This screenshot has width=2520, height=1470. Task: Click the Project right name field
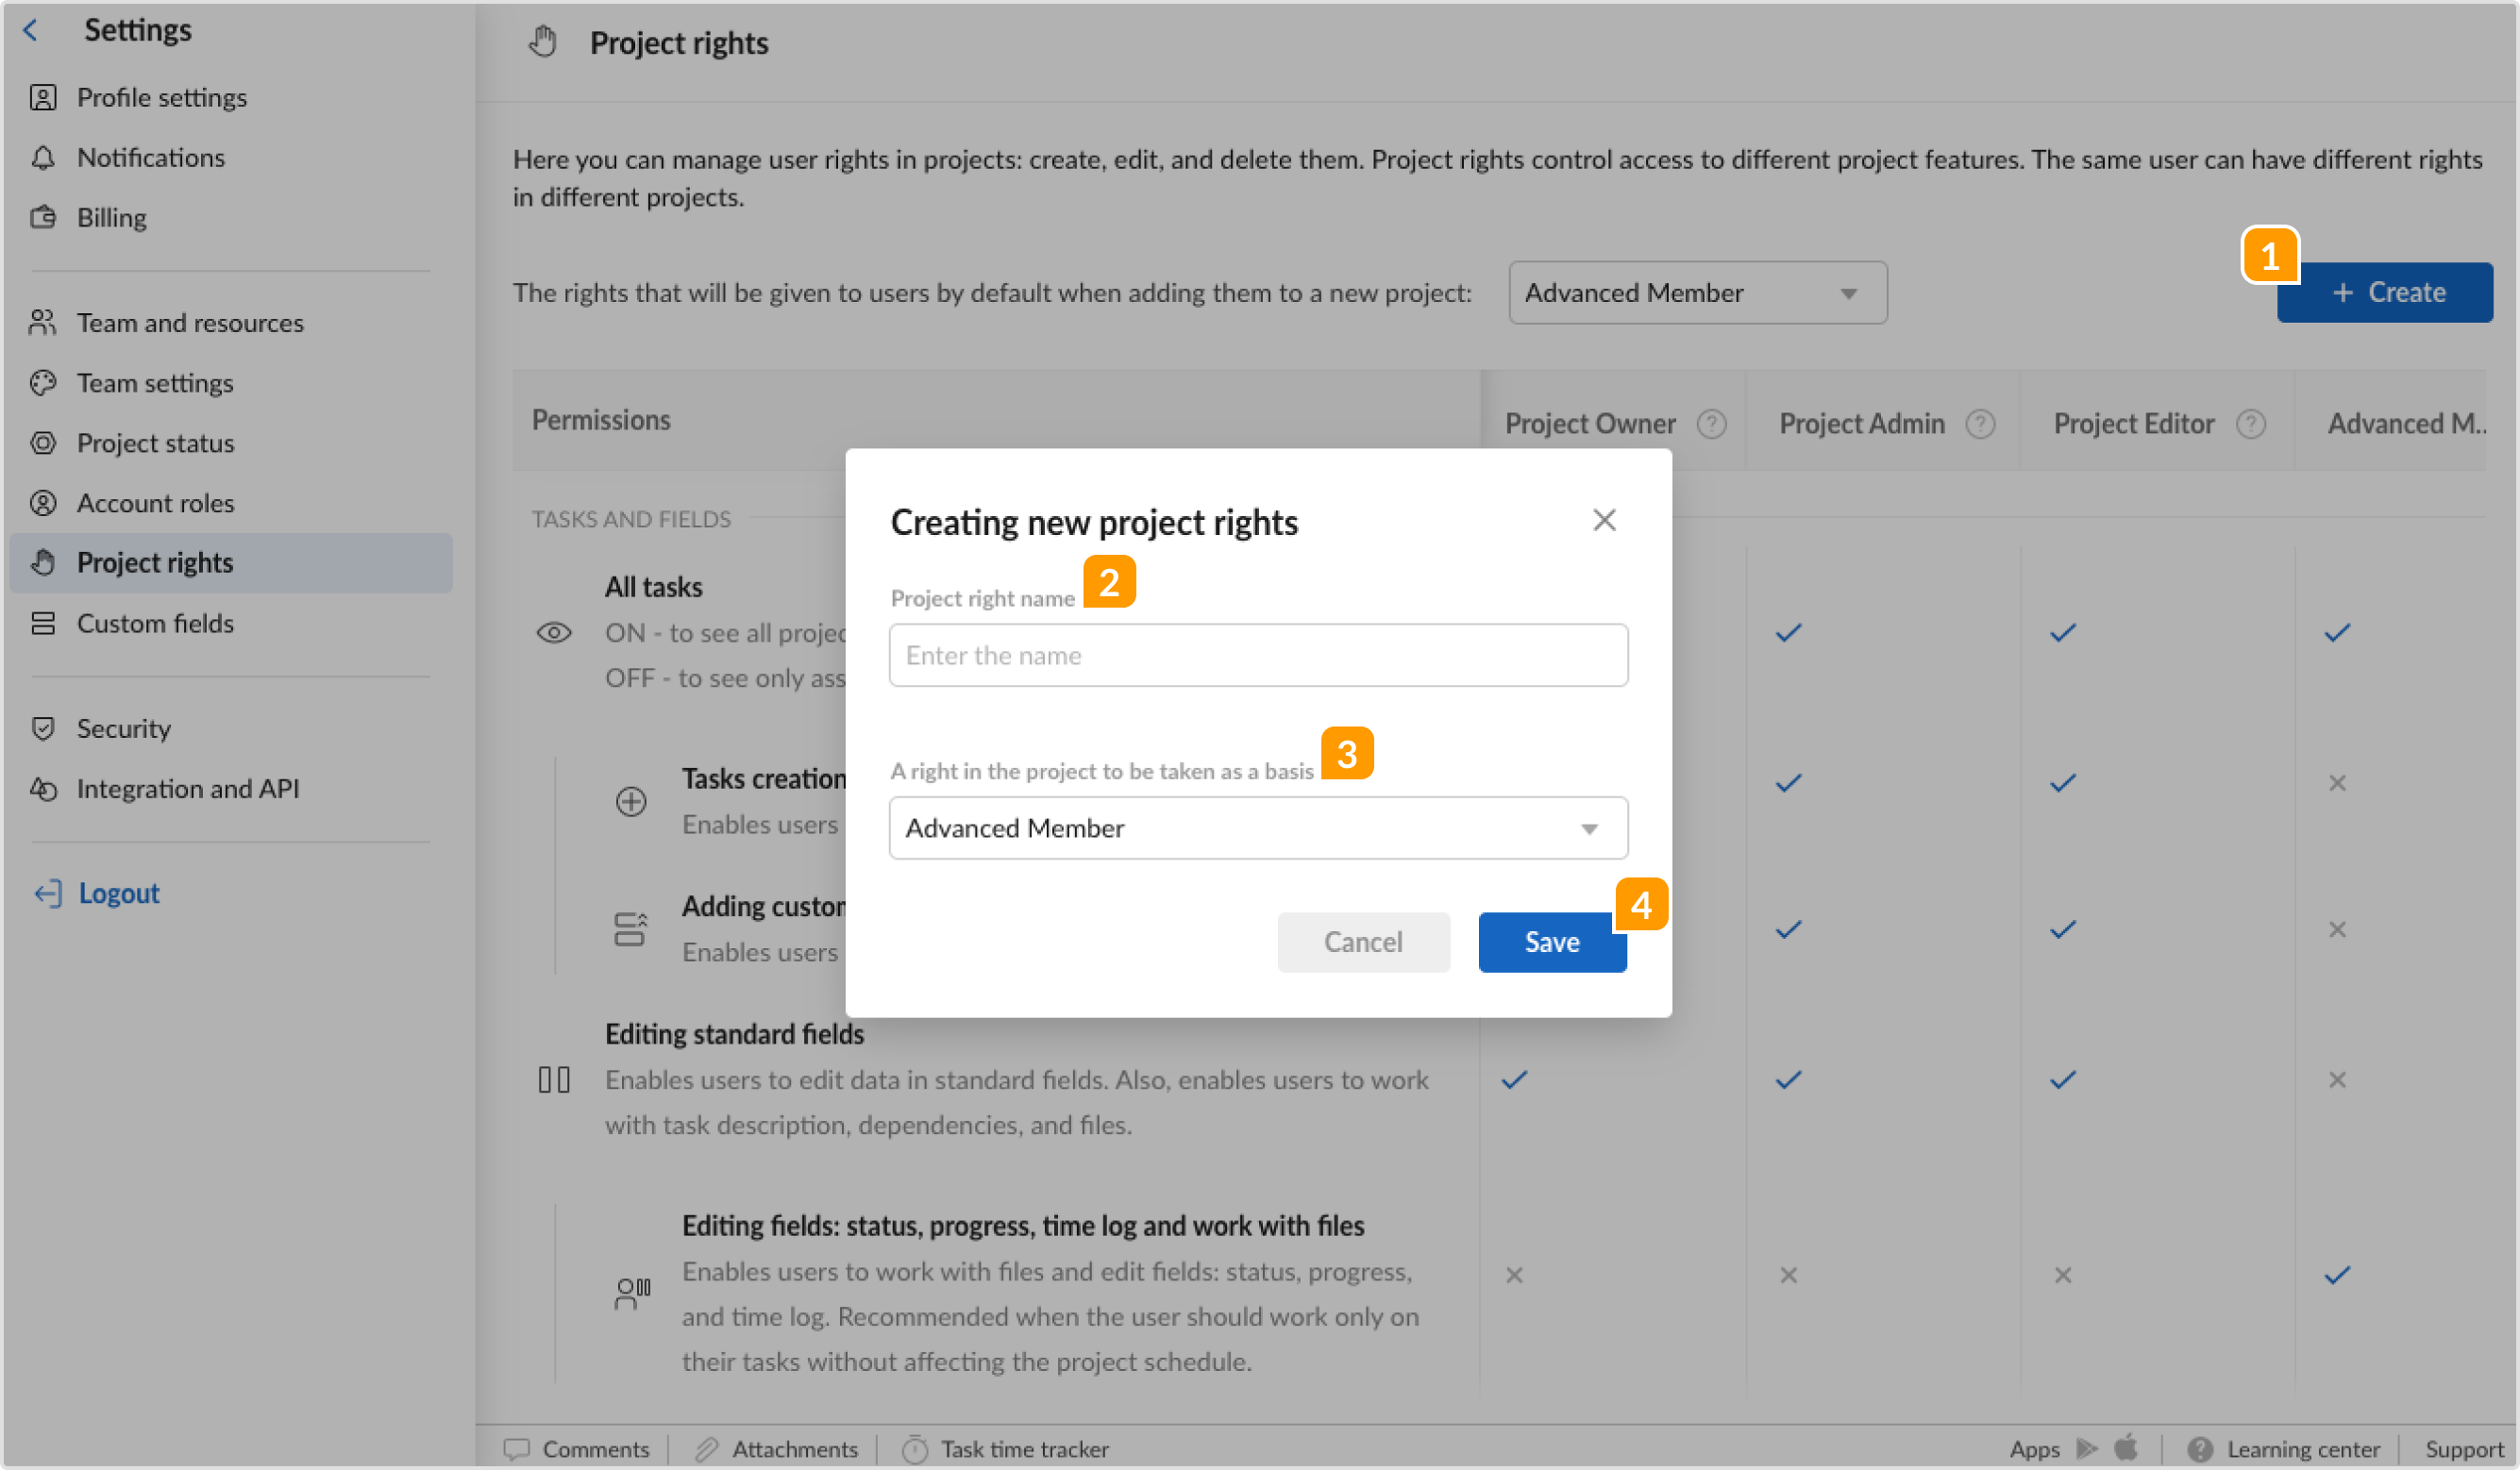[1258, 655]
